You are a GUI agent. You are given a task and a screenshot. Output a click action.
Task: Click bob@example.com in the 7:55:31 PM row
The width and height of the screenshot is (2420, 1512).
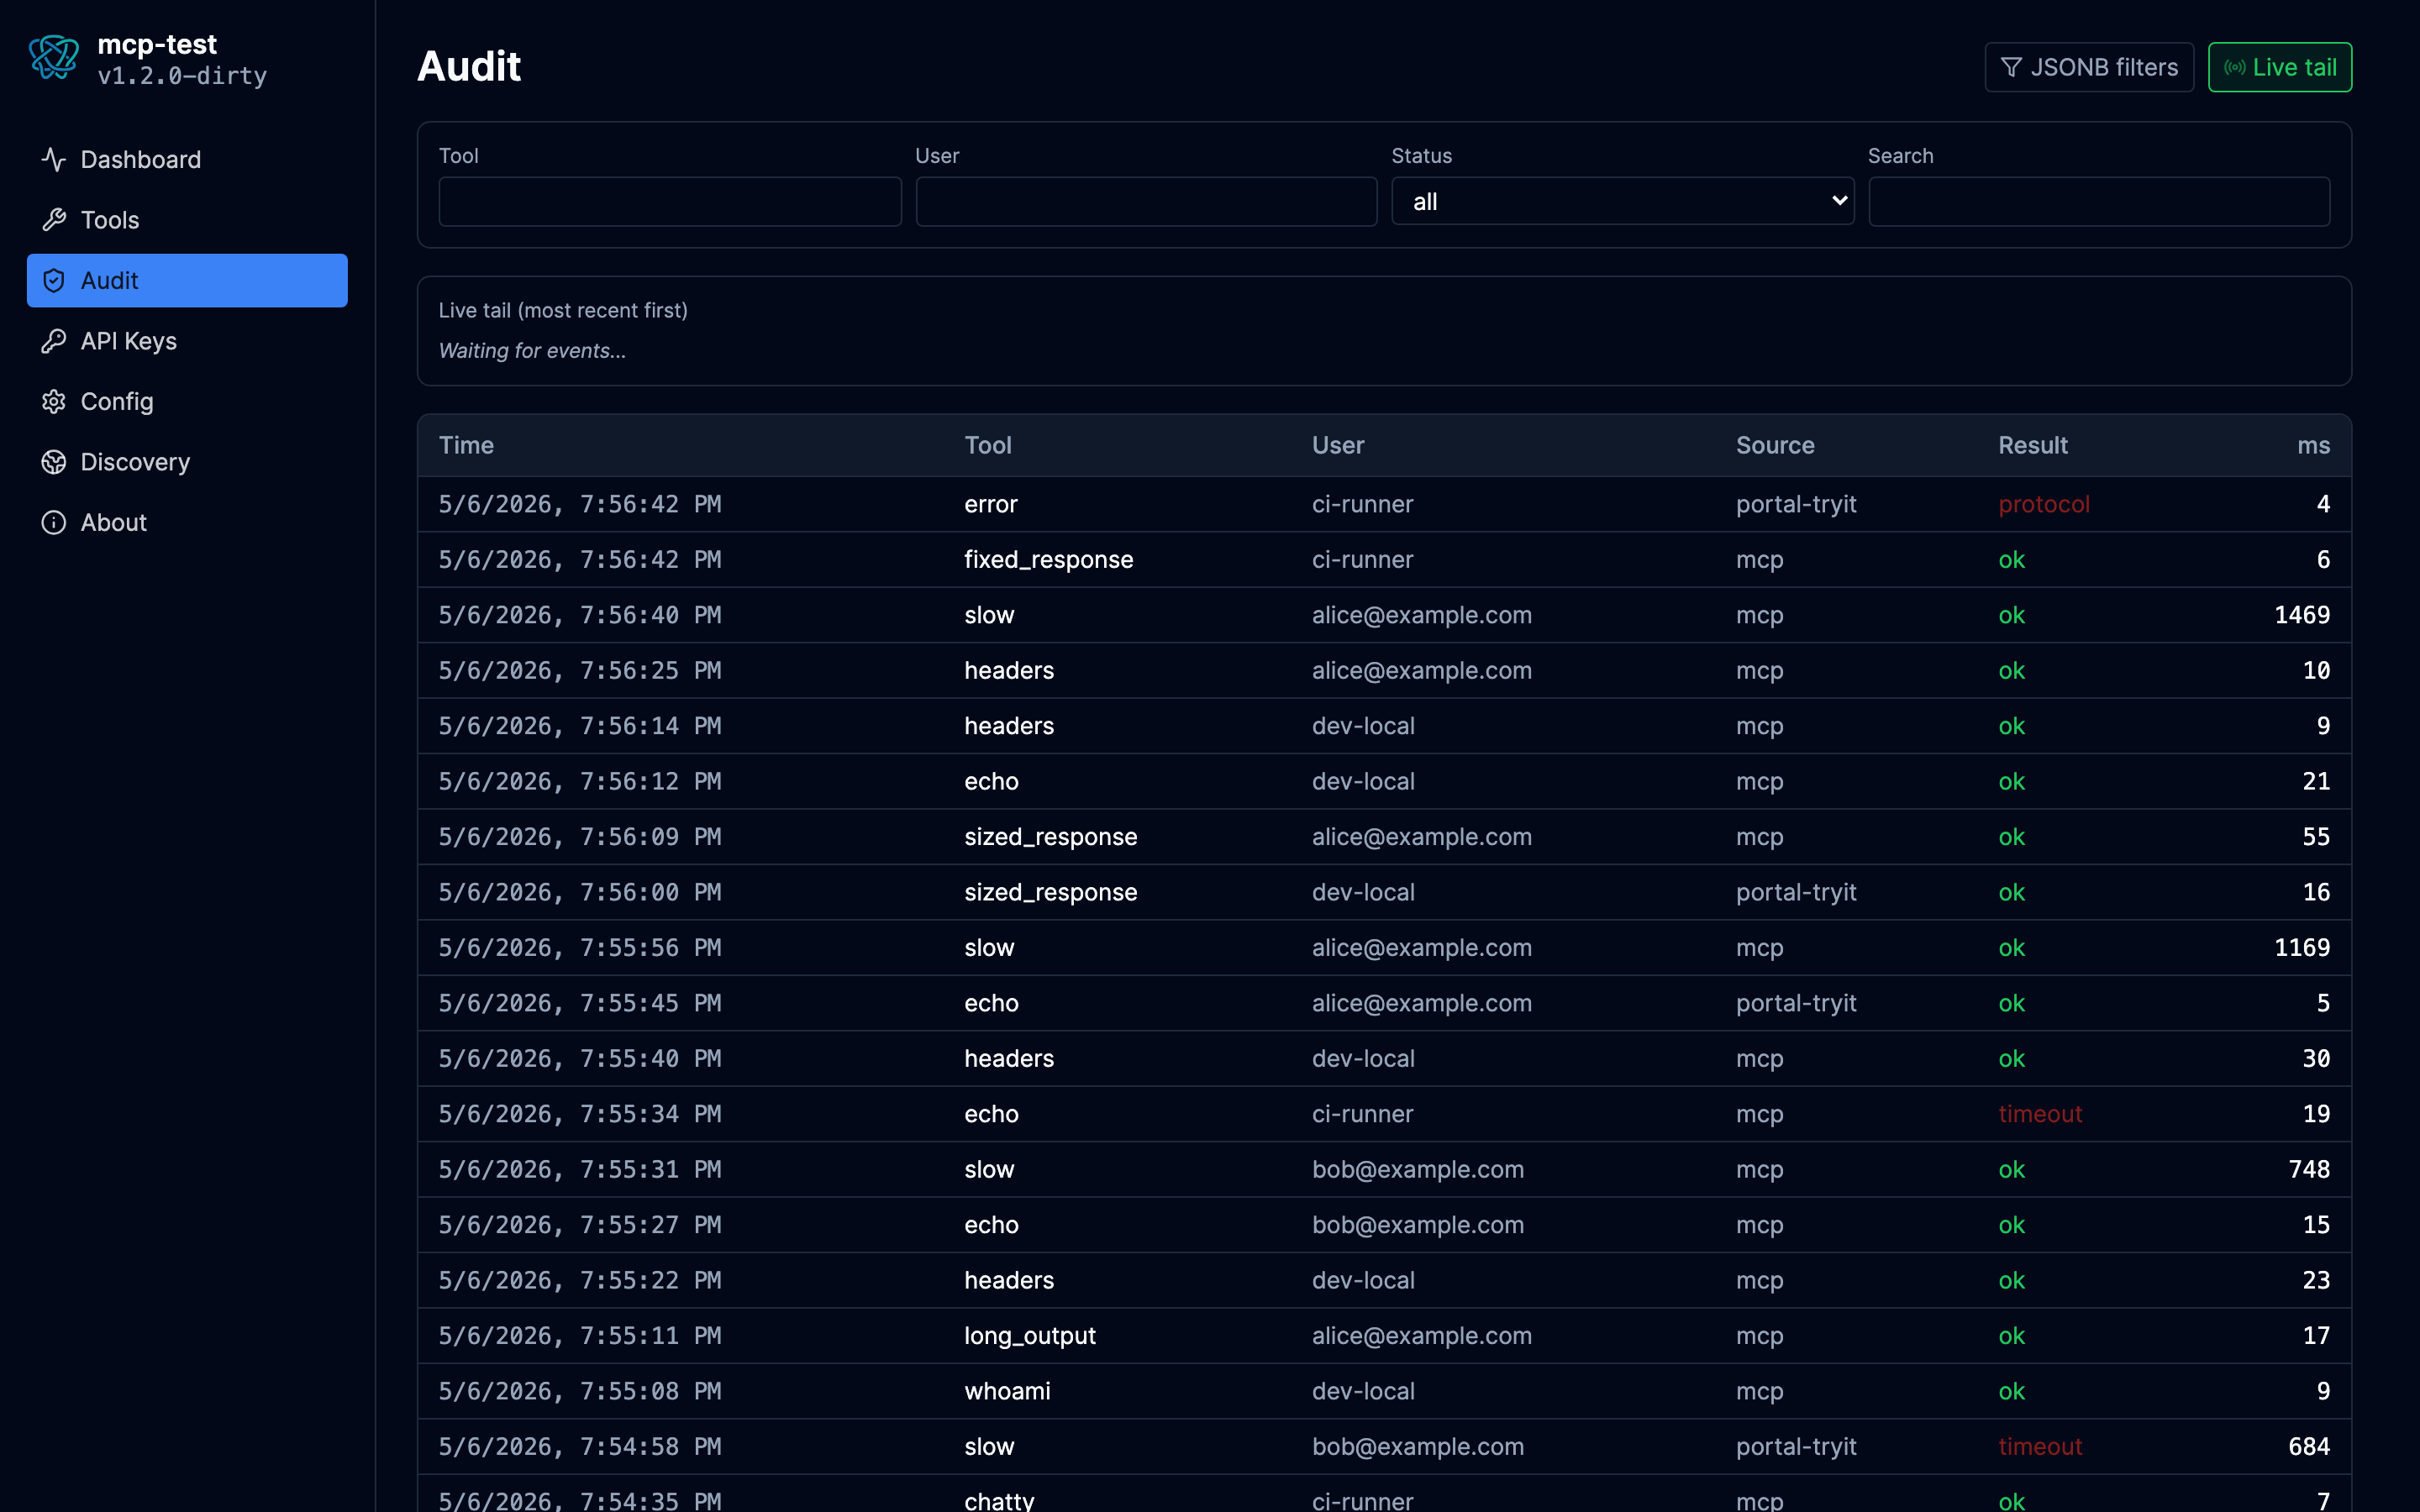(1418, 1170)
